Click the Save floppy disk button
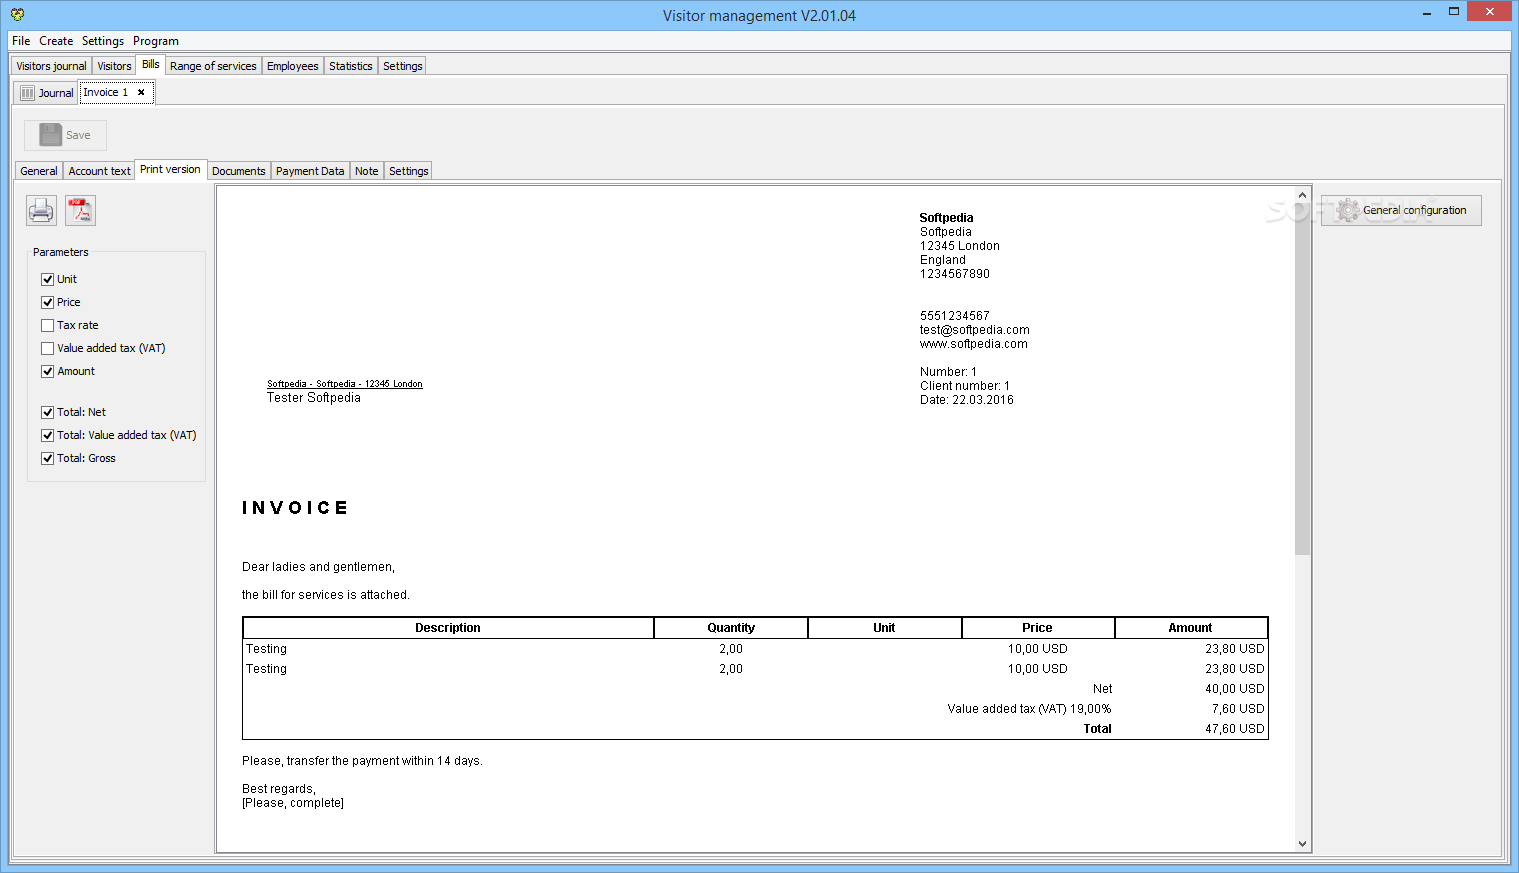1519x873 pixels. pyautogui.click(x=65, y=135)
